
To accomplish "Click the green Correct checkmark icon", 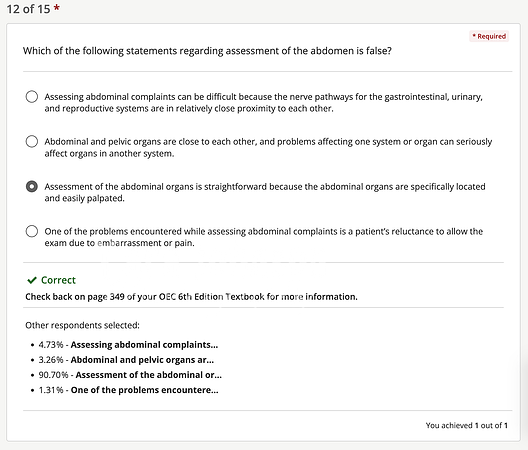I will pyautogui.click(x=32, y=280).
